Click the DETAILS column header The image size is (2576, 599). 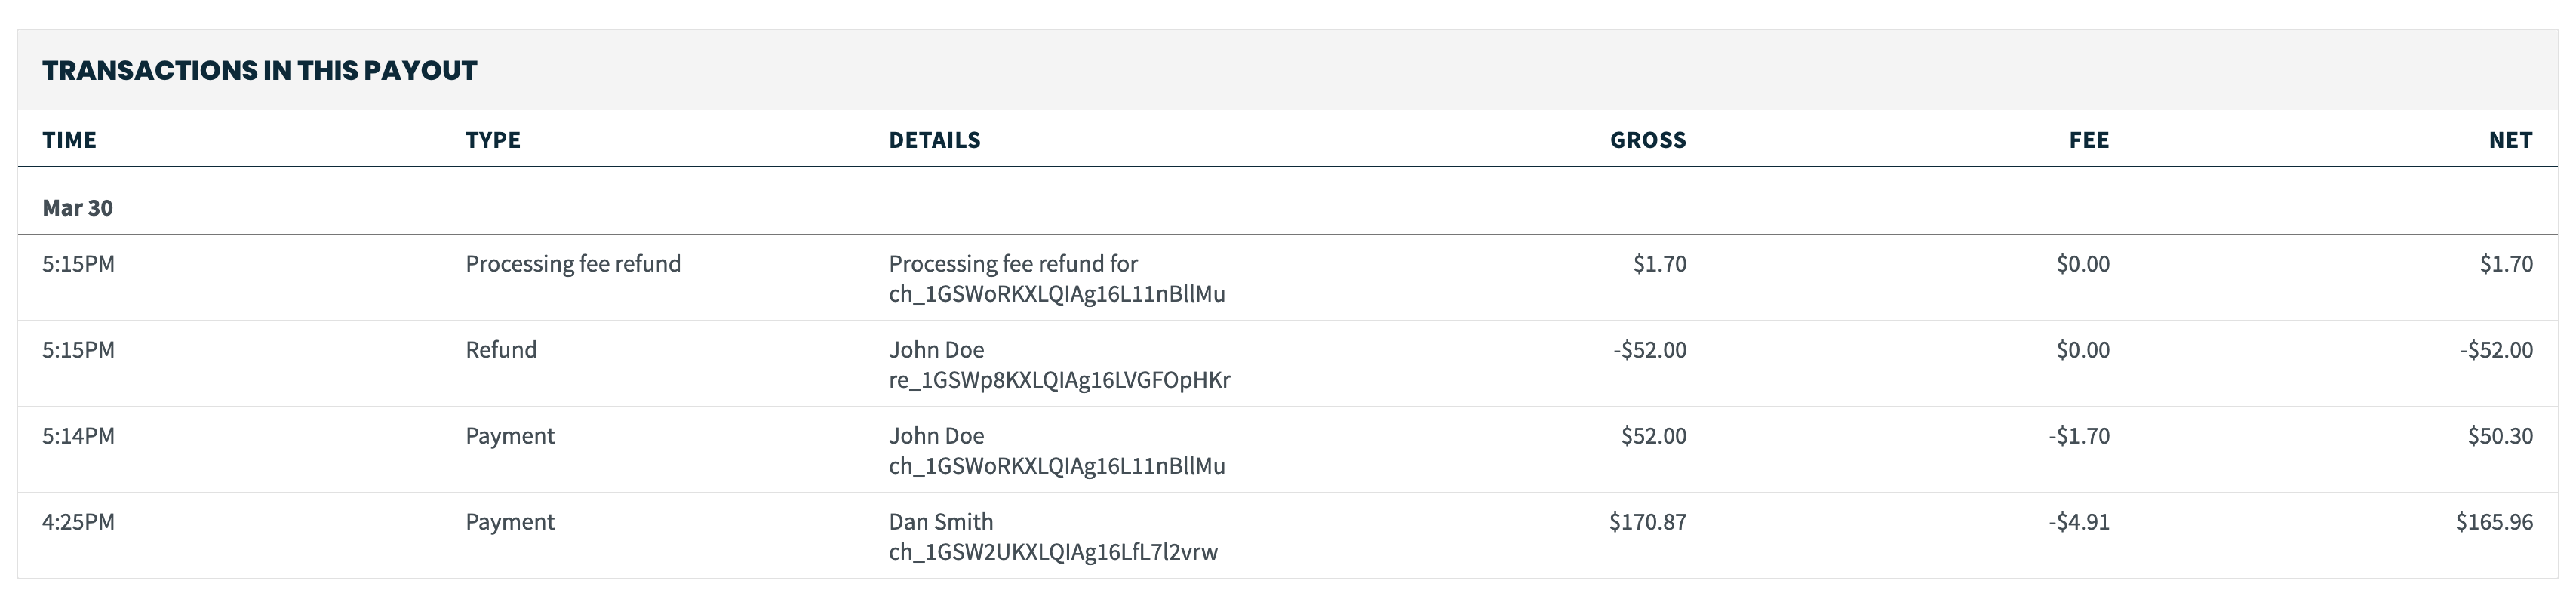coord(934,140)
